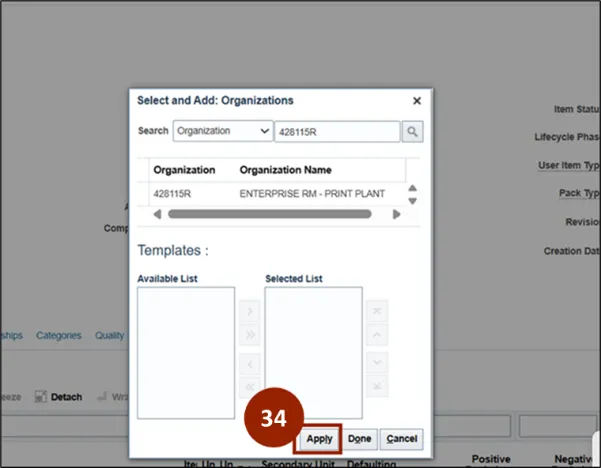Close the Select and Add Organizations dialog
Image resolution: width=601 pixels, height=468 pixels.
pyautogui.click(x=417, y=101)
